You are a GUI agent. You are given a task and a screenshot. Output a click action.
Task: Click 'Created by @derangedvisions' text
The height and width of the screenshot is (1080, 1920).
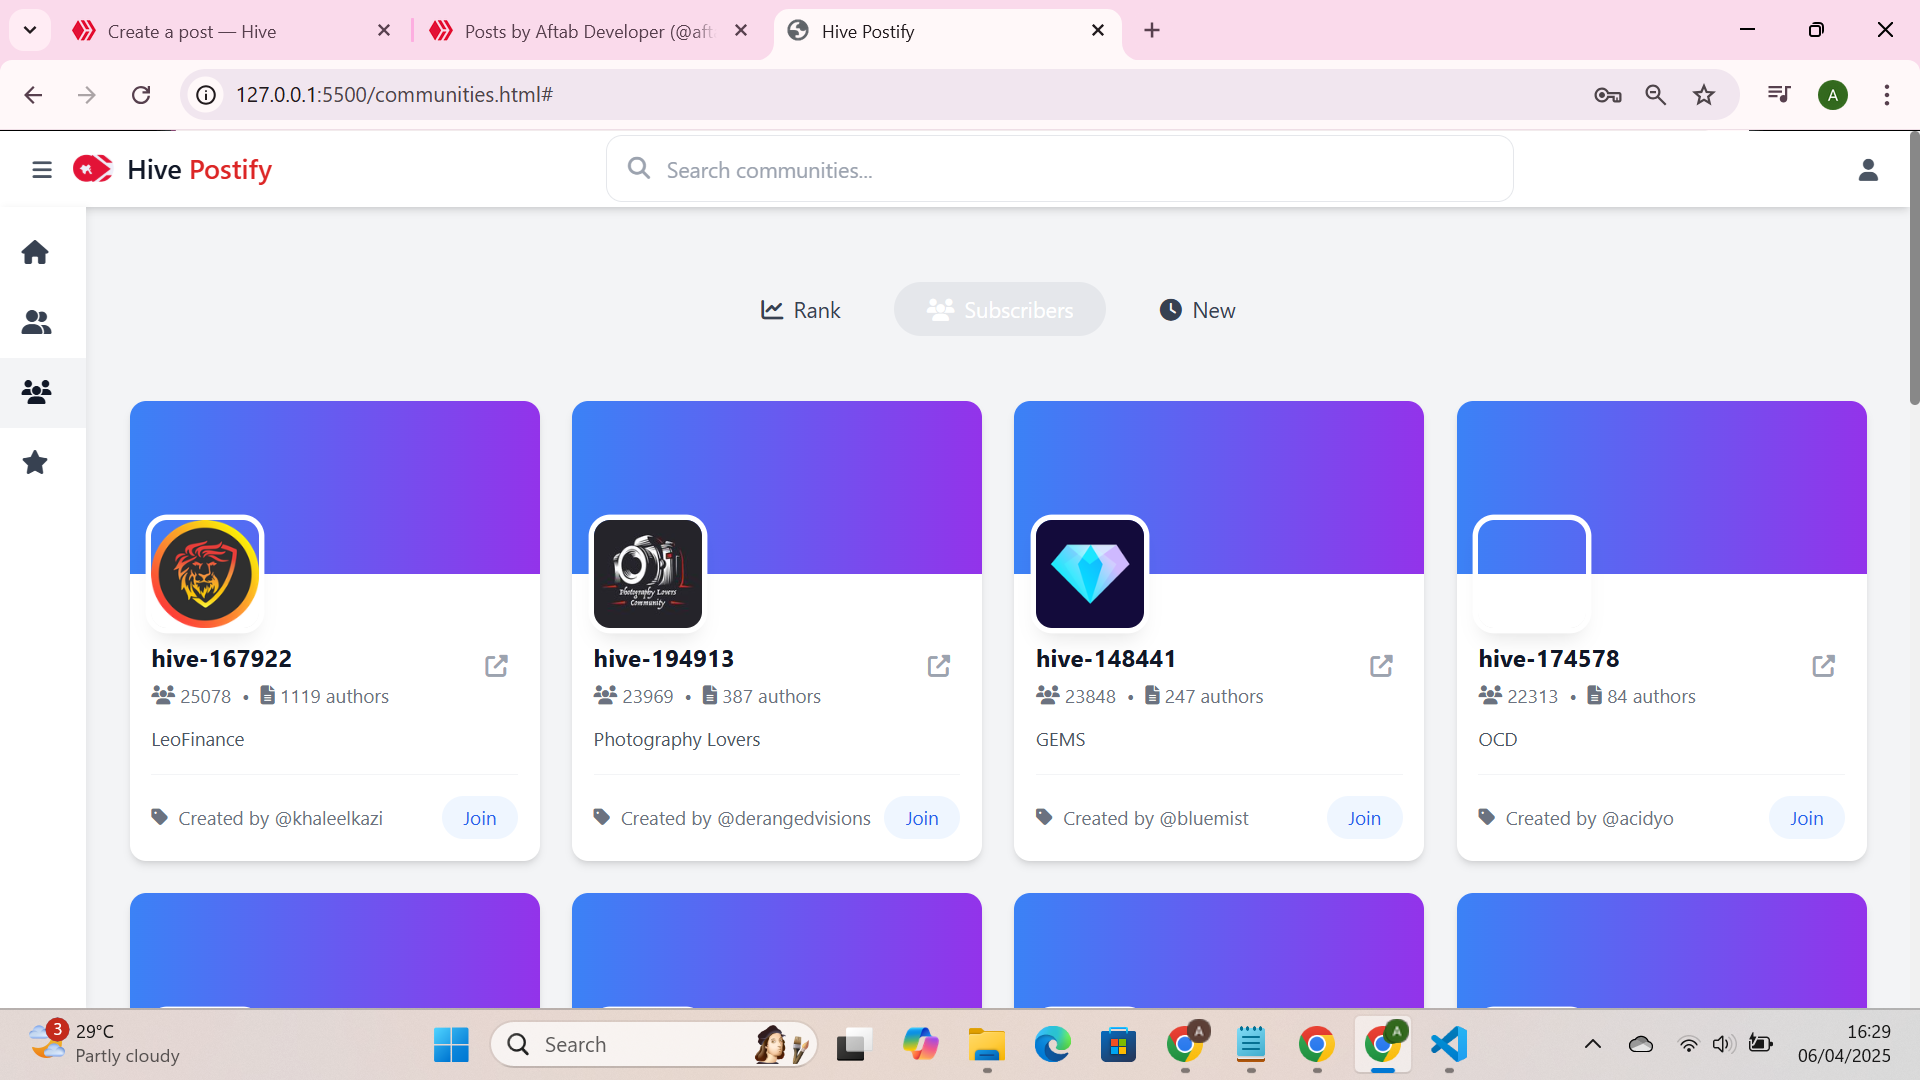745,818
